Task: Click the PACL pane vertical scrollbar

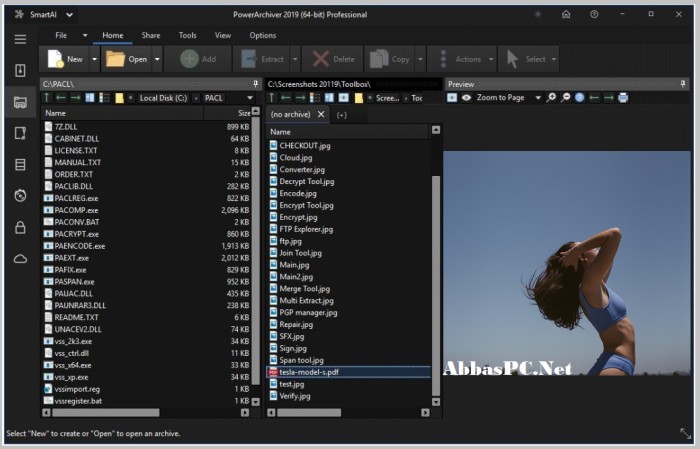Action: click(256, 250)
